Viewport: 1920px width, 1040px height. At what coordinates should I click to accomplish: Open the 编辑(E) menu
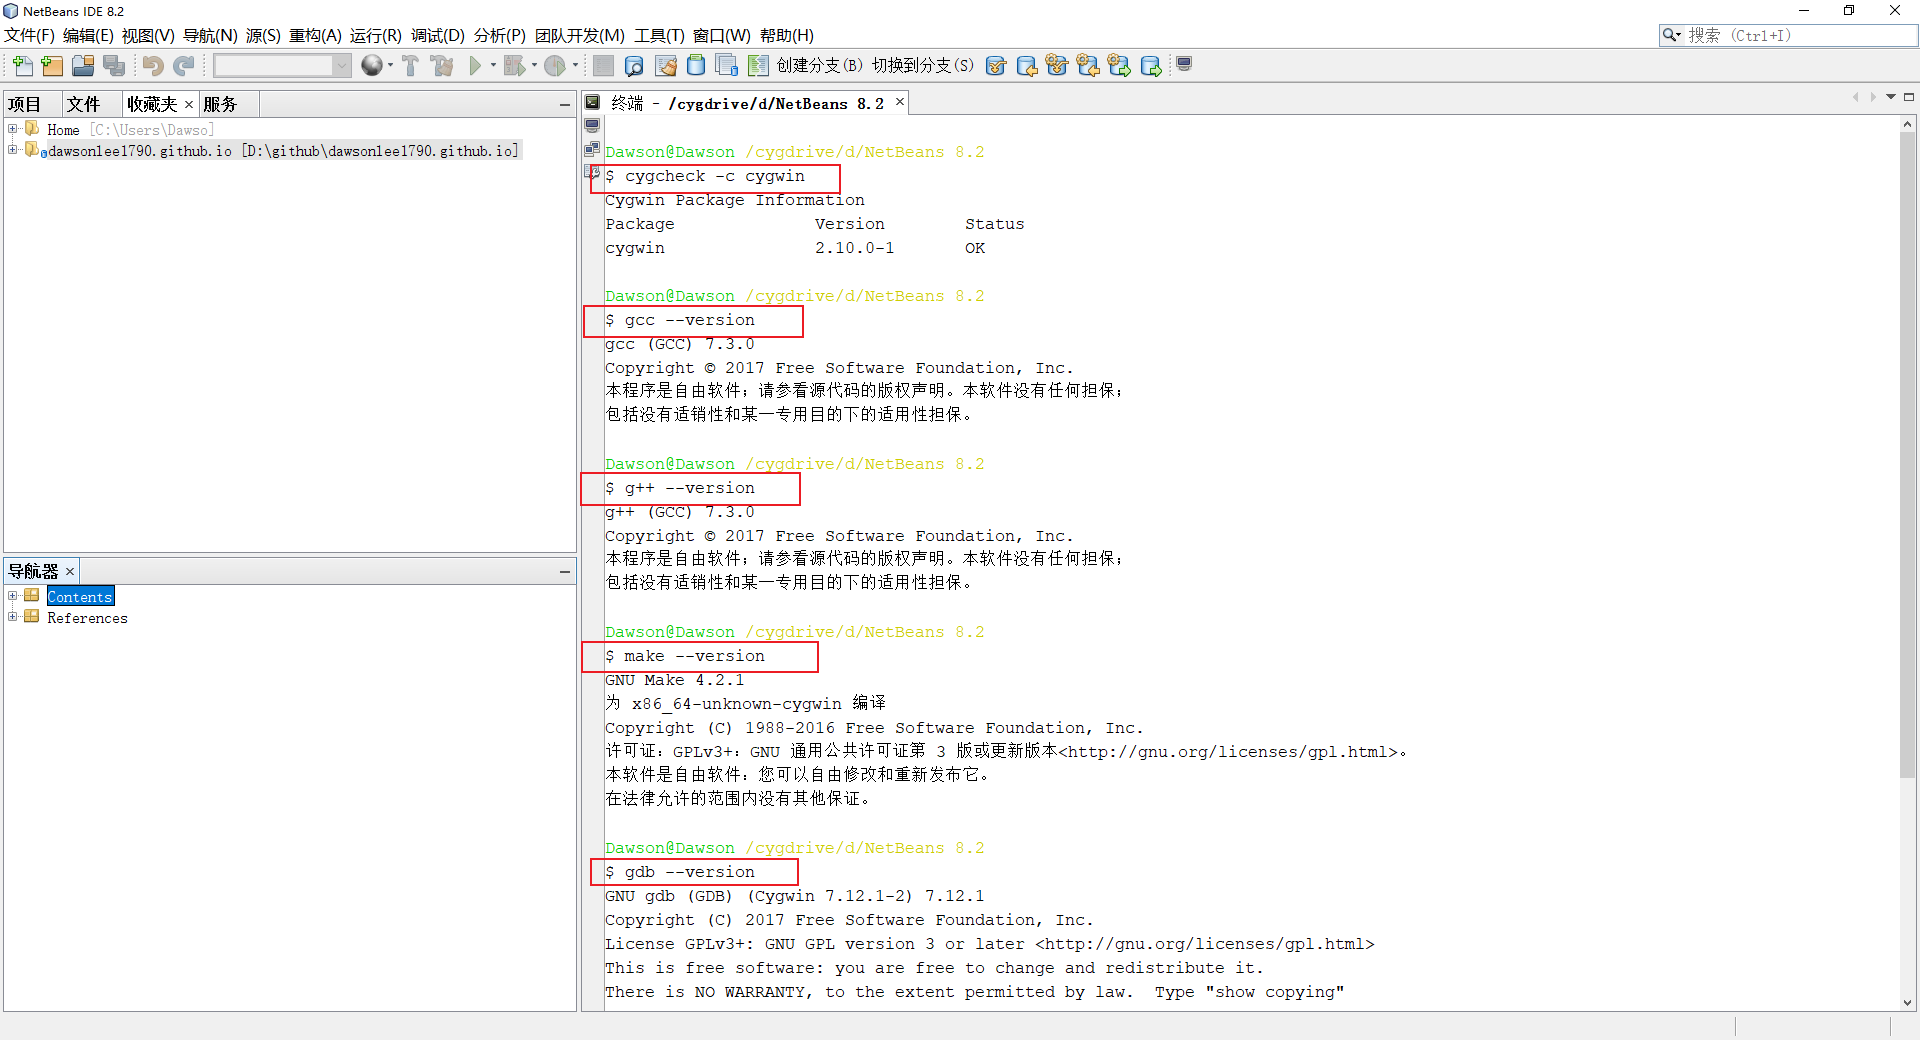88,36
